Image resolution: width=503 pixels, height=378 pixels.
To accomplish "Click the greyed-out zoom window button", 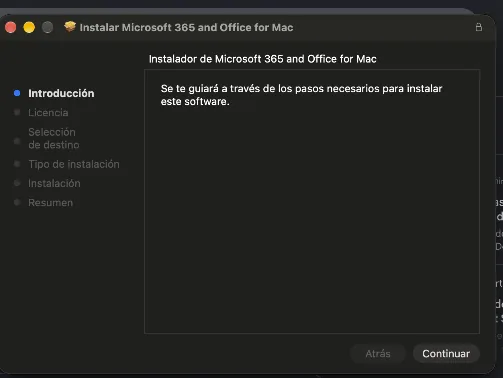I will point(48,27).
